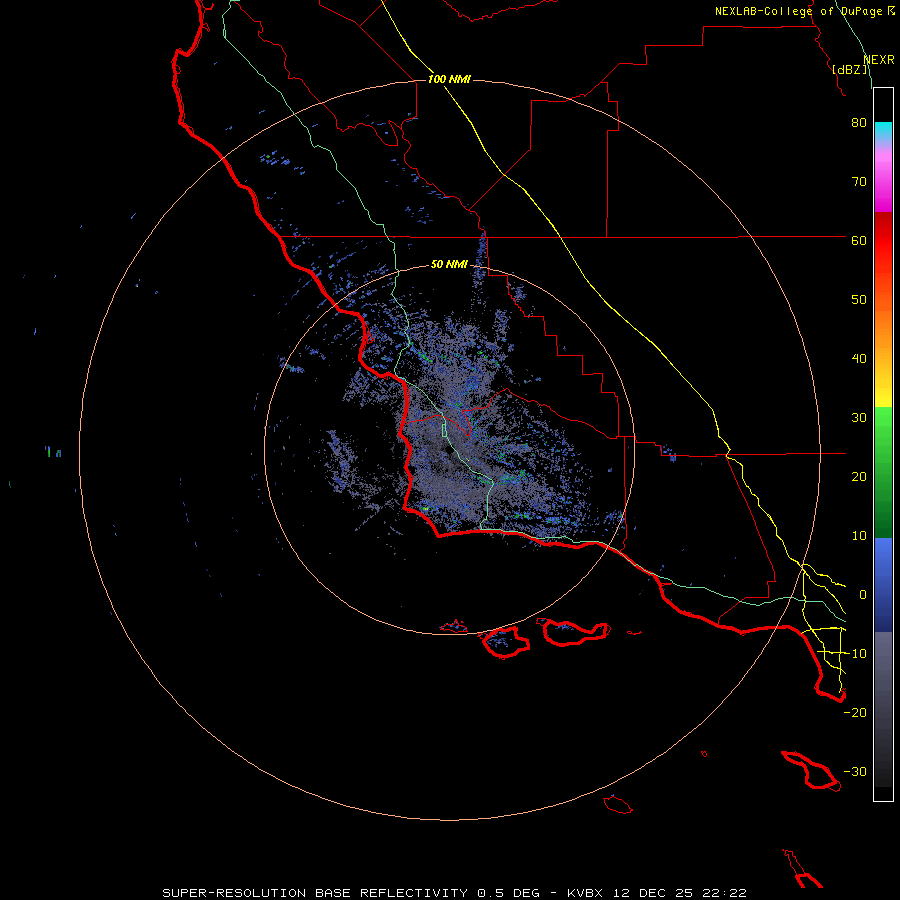900x900 pixels.
Task: Click the [dBZ] unit label
Action: pyautogui.click(x=850, y=69)
